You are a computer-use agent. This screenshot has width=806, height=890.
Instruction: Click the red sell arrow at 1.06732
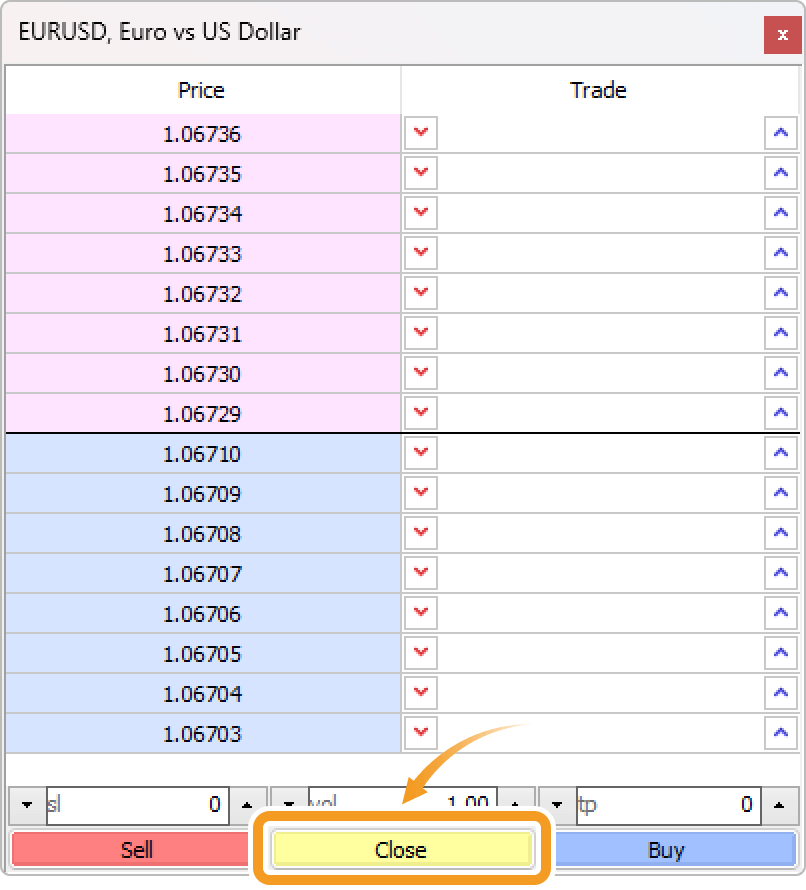coord(420,293)
